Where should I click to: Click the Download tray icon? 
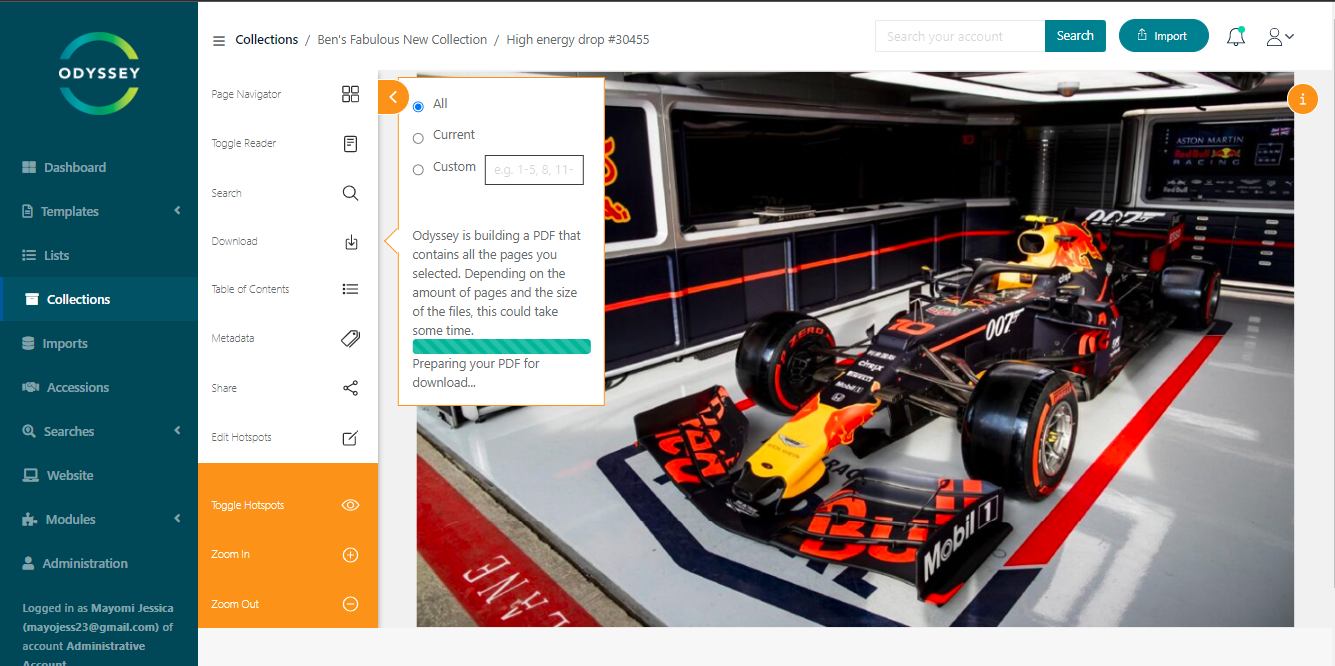[x=351, y=242]
